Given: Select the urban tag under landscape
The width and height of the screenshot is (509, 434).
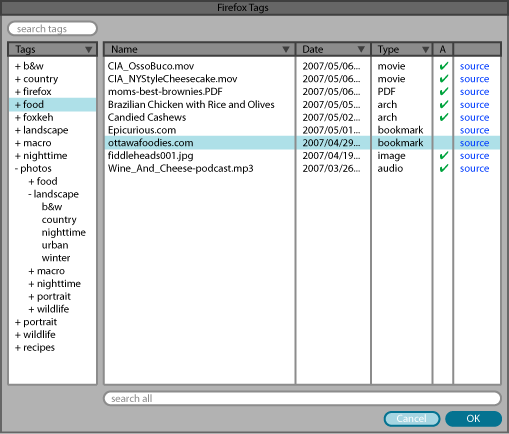Looking at the screenshot, I should point(55,245).
